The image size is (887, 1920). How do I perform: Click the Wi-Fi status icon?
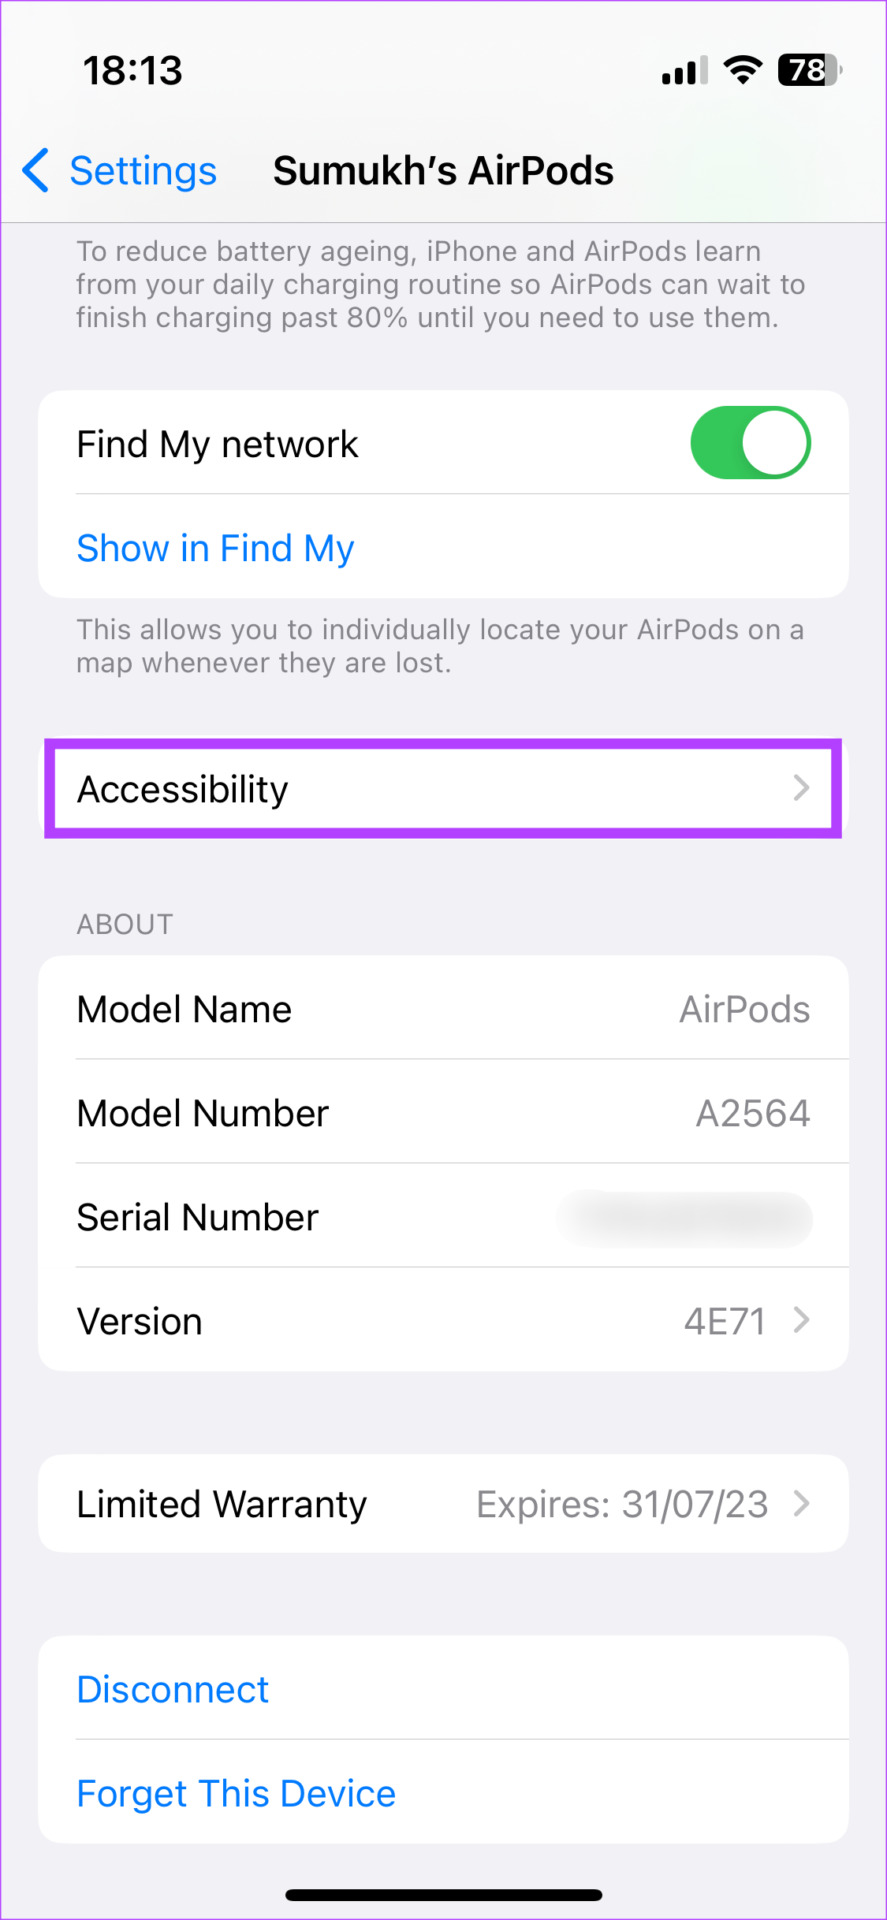tap(741, 68)
